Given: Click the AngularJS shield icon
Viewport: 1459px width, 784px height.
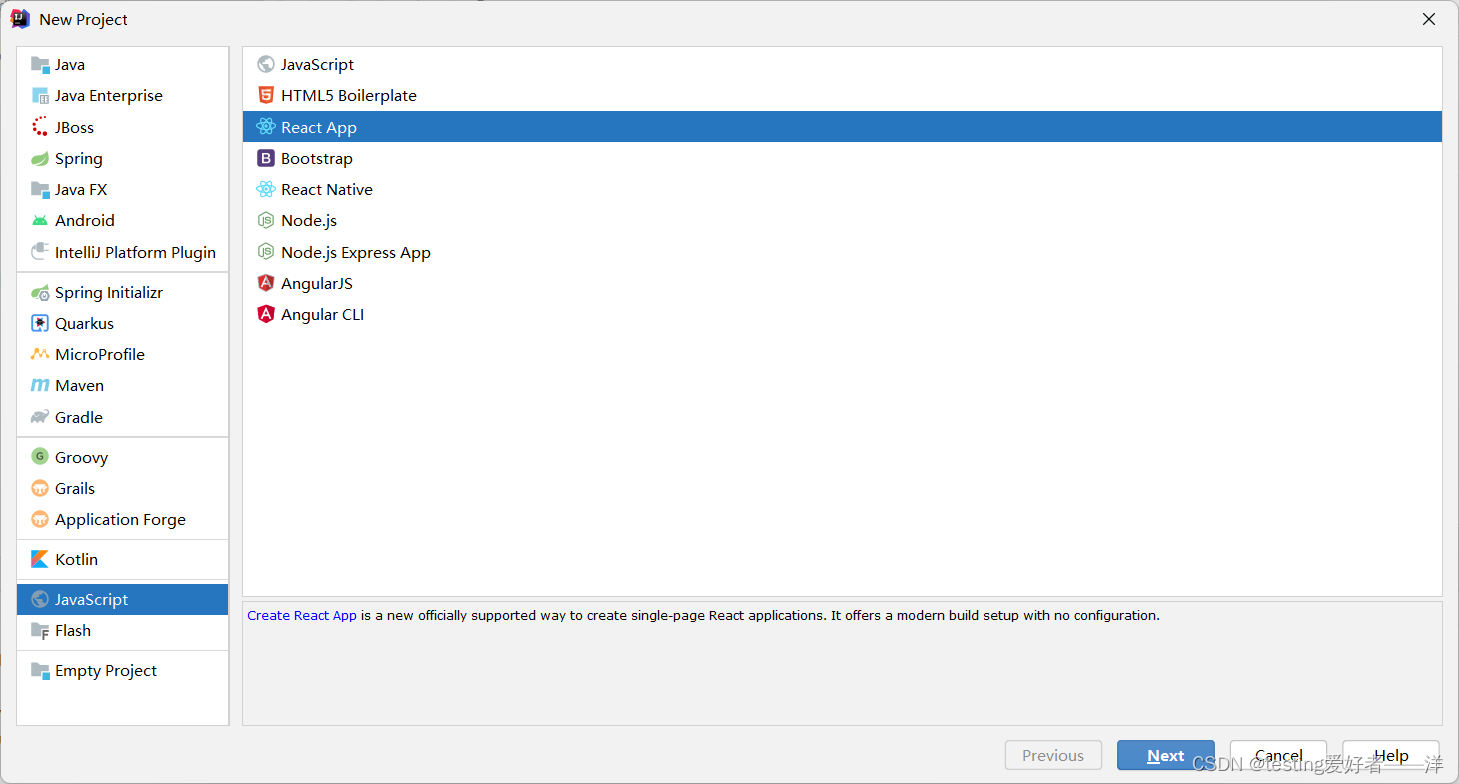Looking at the screenshot, I should [266, 284].
